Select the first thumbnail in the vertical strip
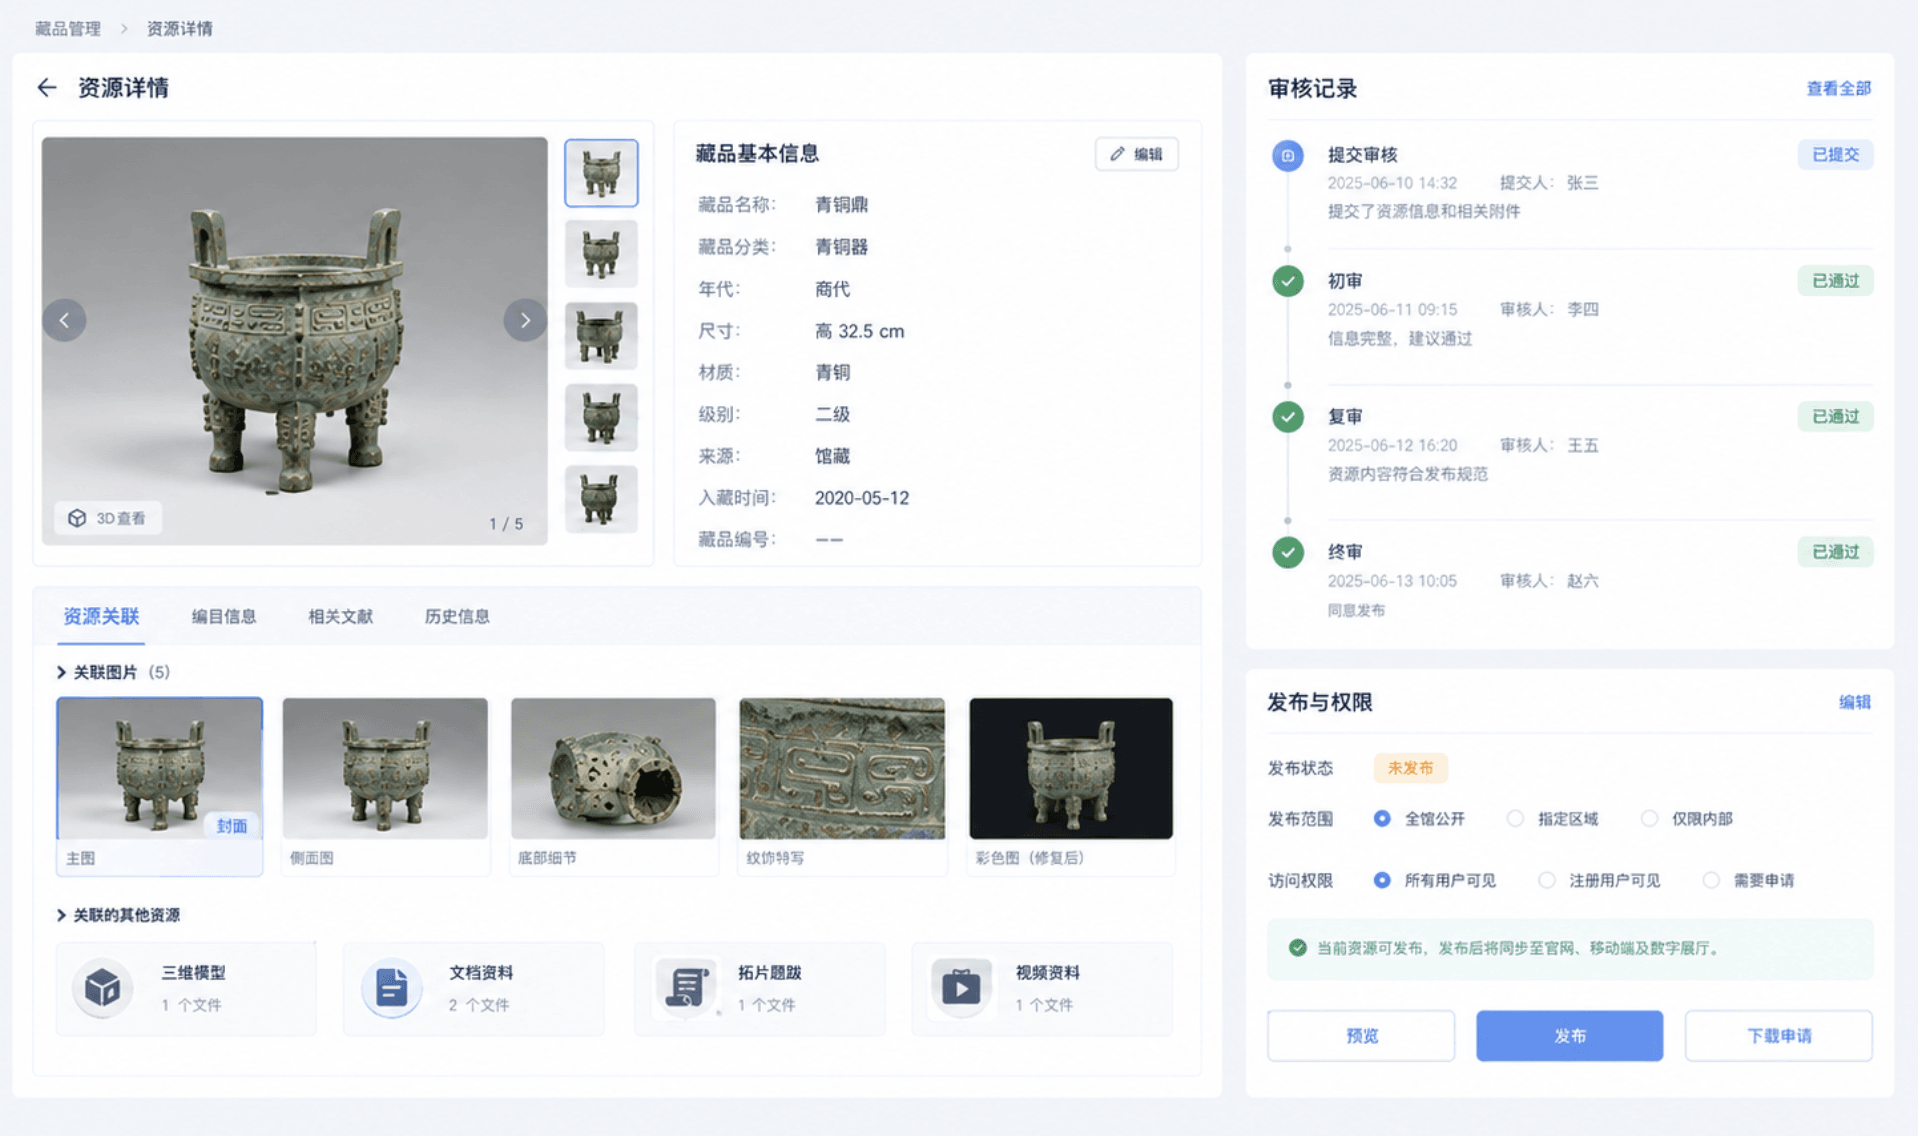 coord(601,173)
